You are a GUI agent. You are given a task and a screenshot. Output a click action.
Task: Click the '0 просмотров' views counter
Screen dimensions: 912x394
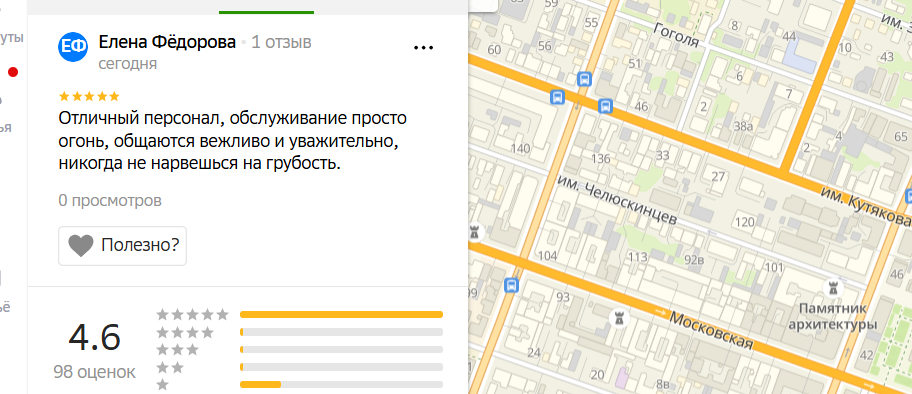click(110, 201)
